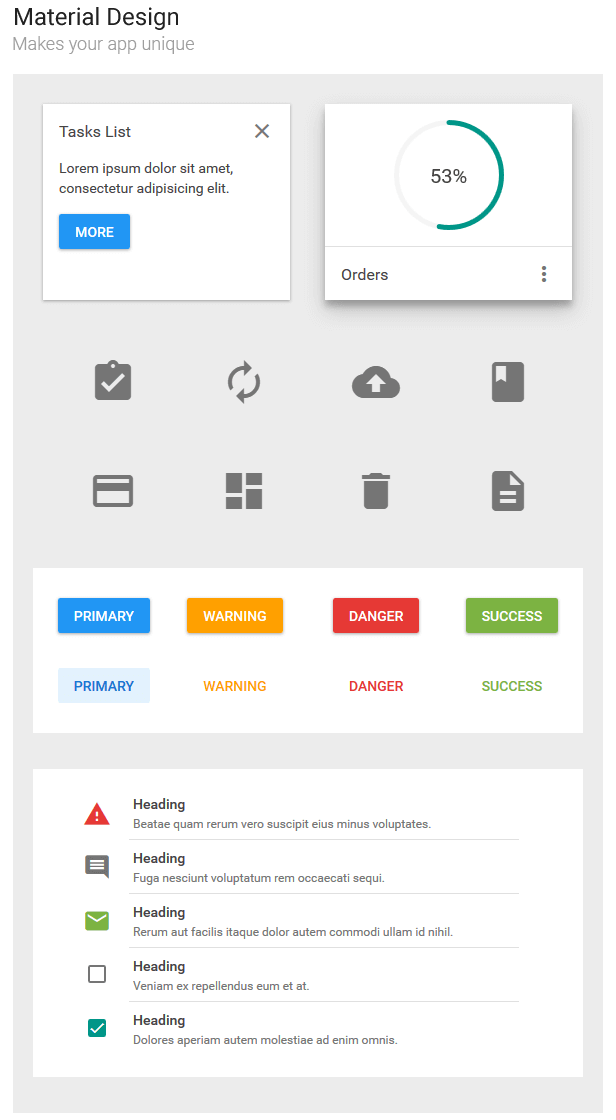This screenshot has height=1120, width=616.
Task: Click the 53% circular progress indicator
Action: point(449,175)
